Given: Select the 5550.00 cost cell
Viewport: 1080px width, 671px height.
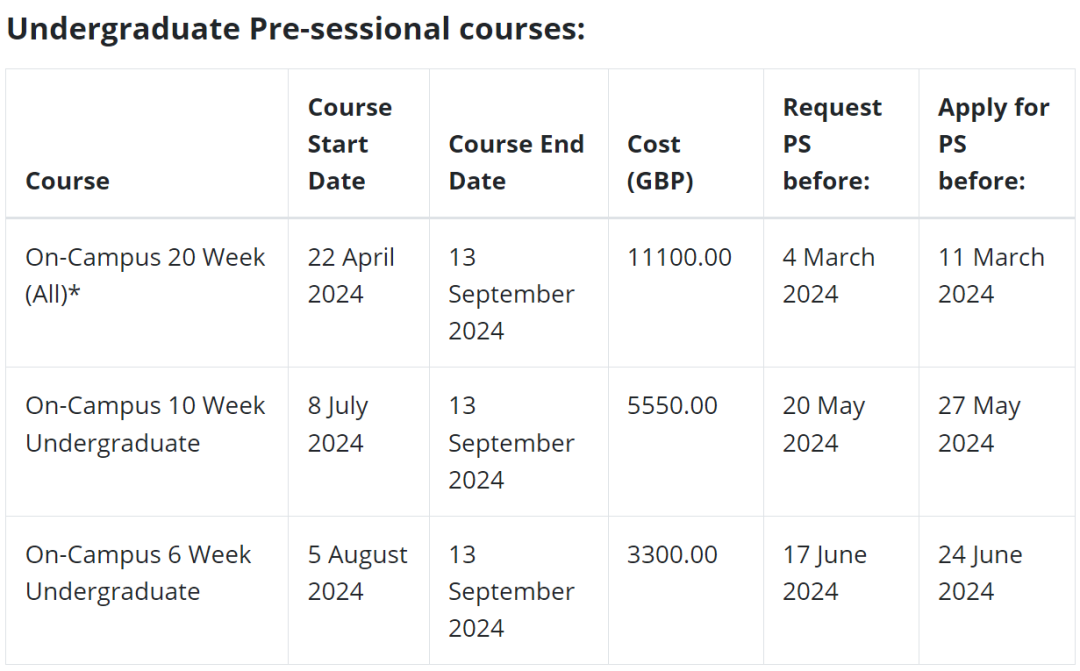Looking at the screenshot, I should (672, 406).
